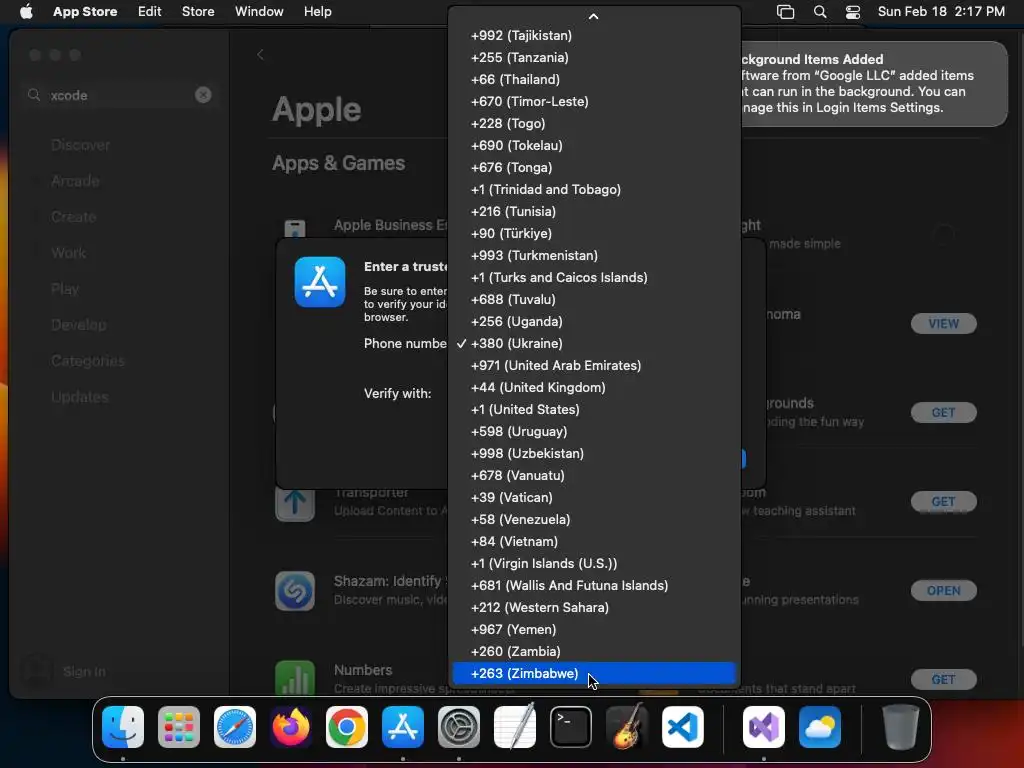Launch Firefox from the dock

coord(291,727)
